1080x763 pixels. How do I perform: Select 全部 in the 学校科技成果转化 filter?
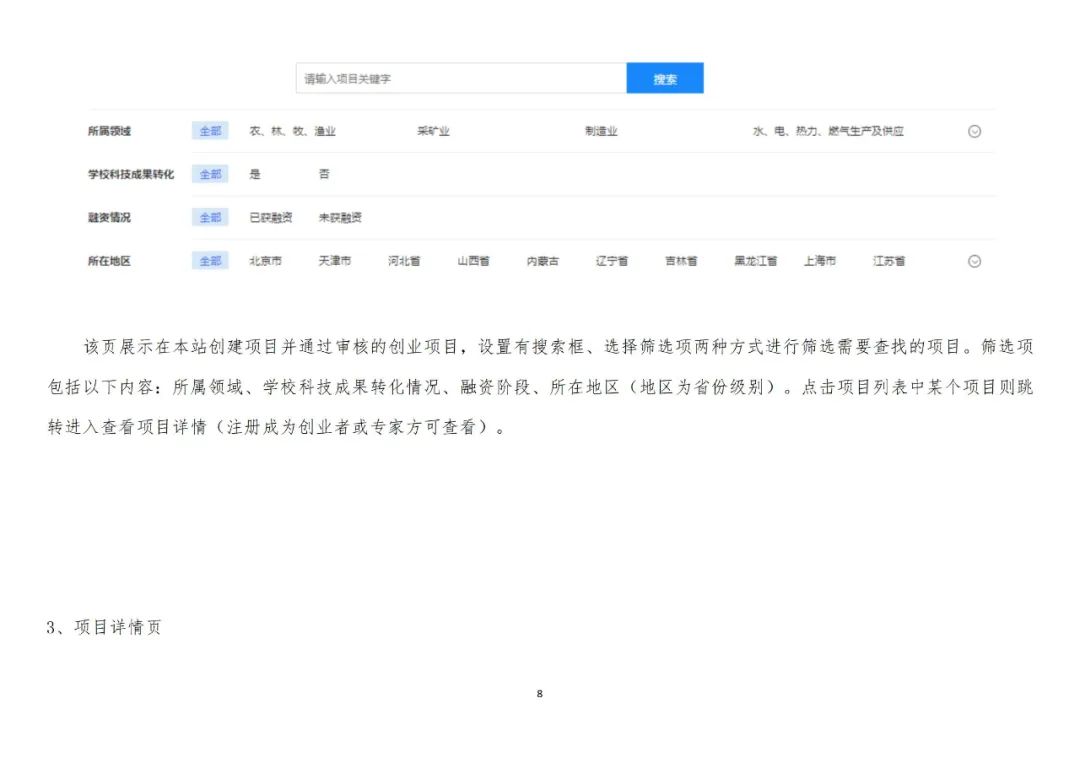coord(210,174)
